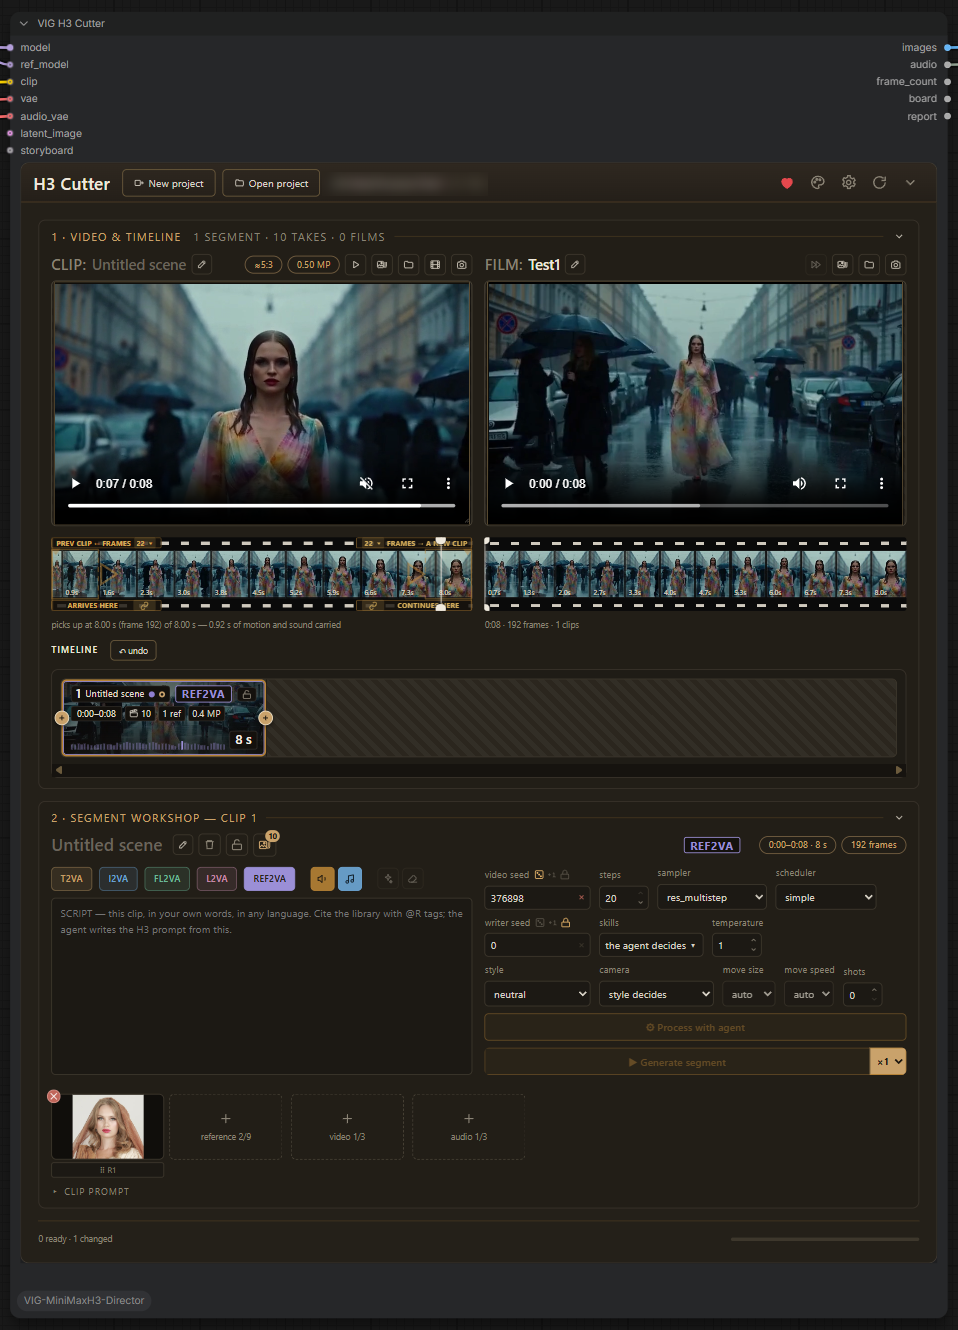Remove reference image R1 with red X
958x1330 pixels.
[54, 1097]
